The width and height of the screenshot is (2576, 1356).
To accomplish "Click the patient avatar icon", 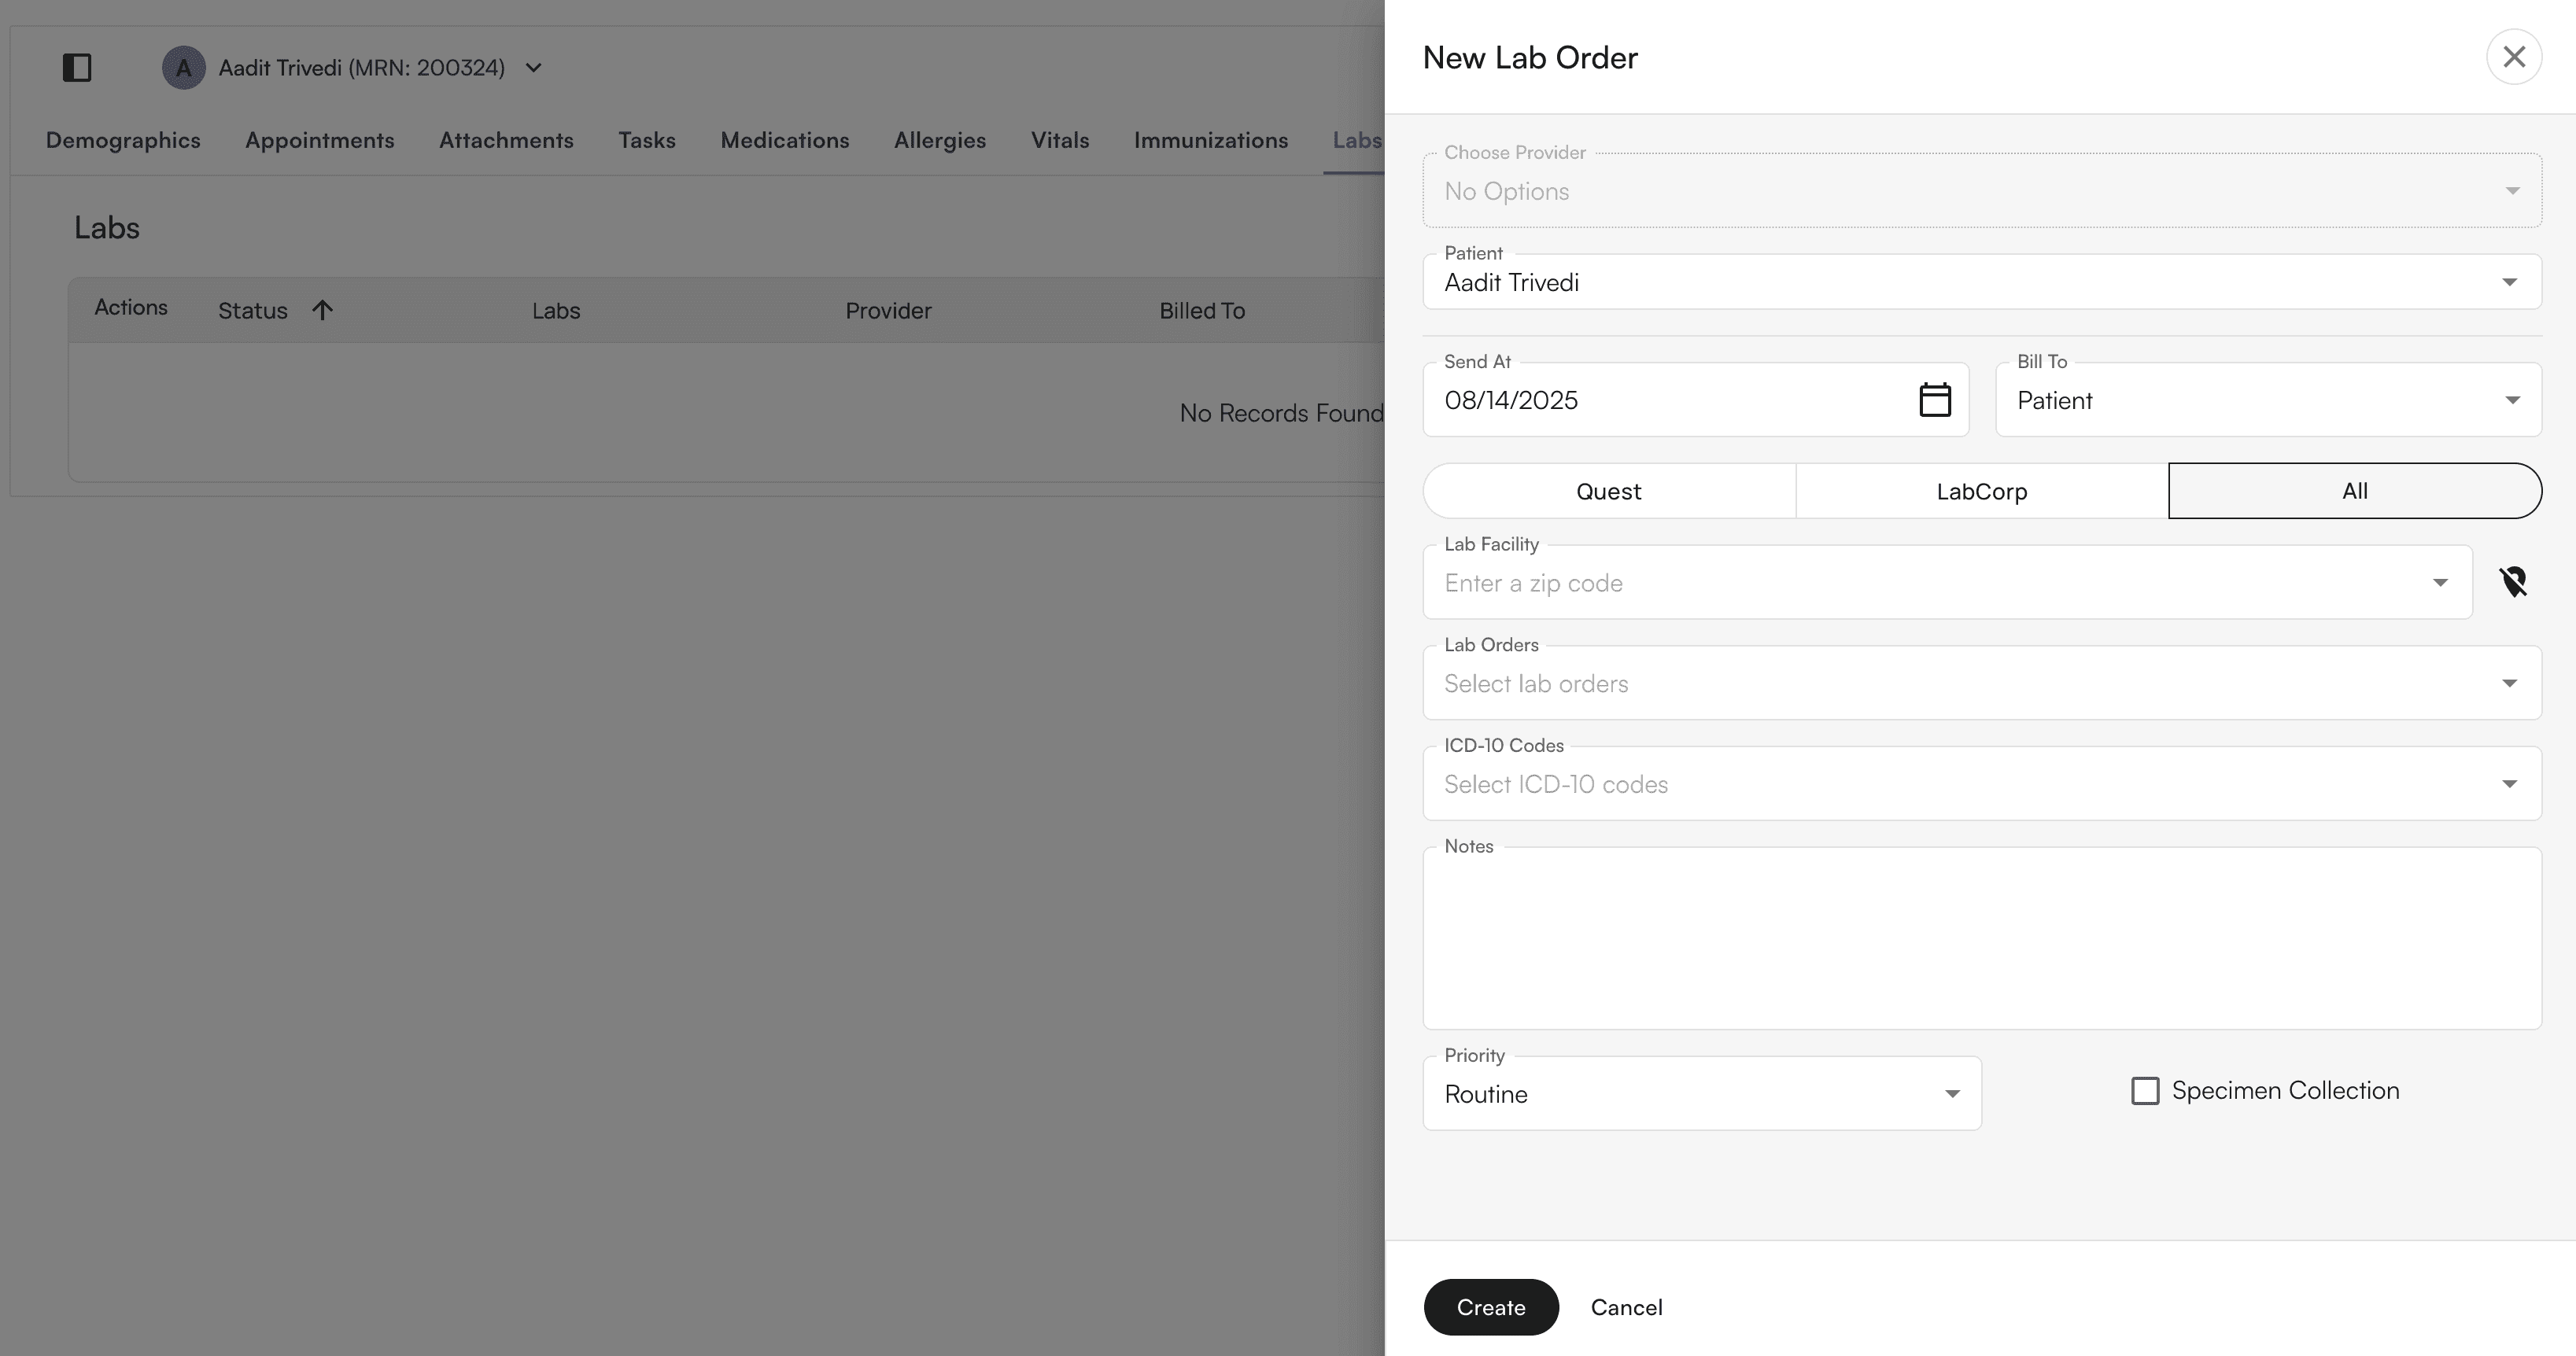I will pos(183,67).
